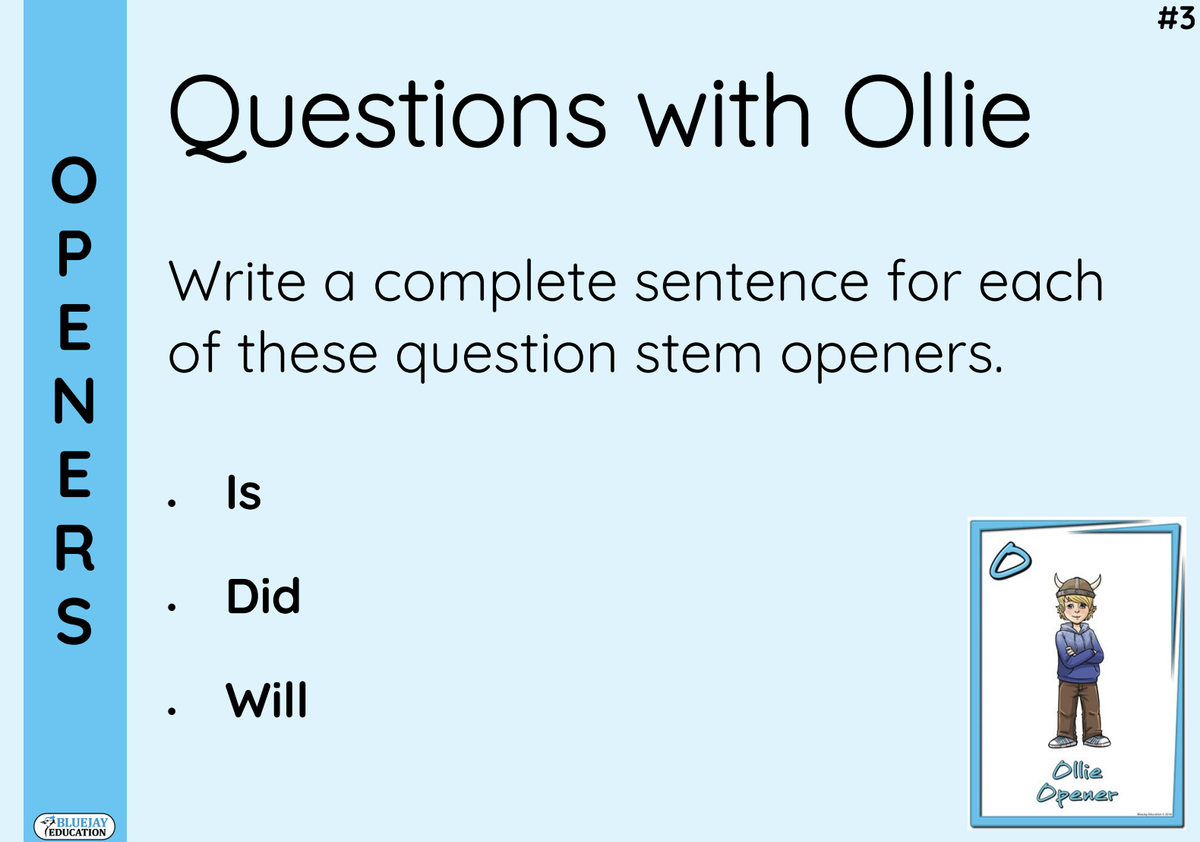Image resolution: width=1200 pixels, height=842 pixels.
Task: Select the slide number #3
Action: (1174, 20)
